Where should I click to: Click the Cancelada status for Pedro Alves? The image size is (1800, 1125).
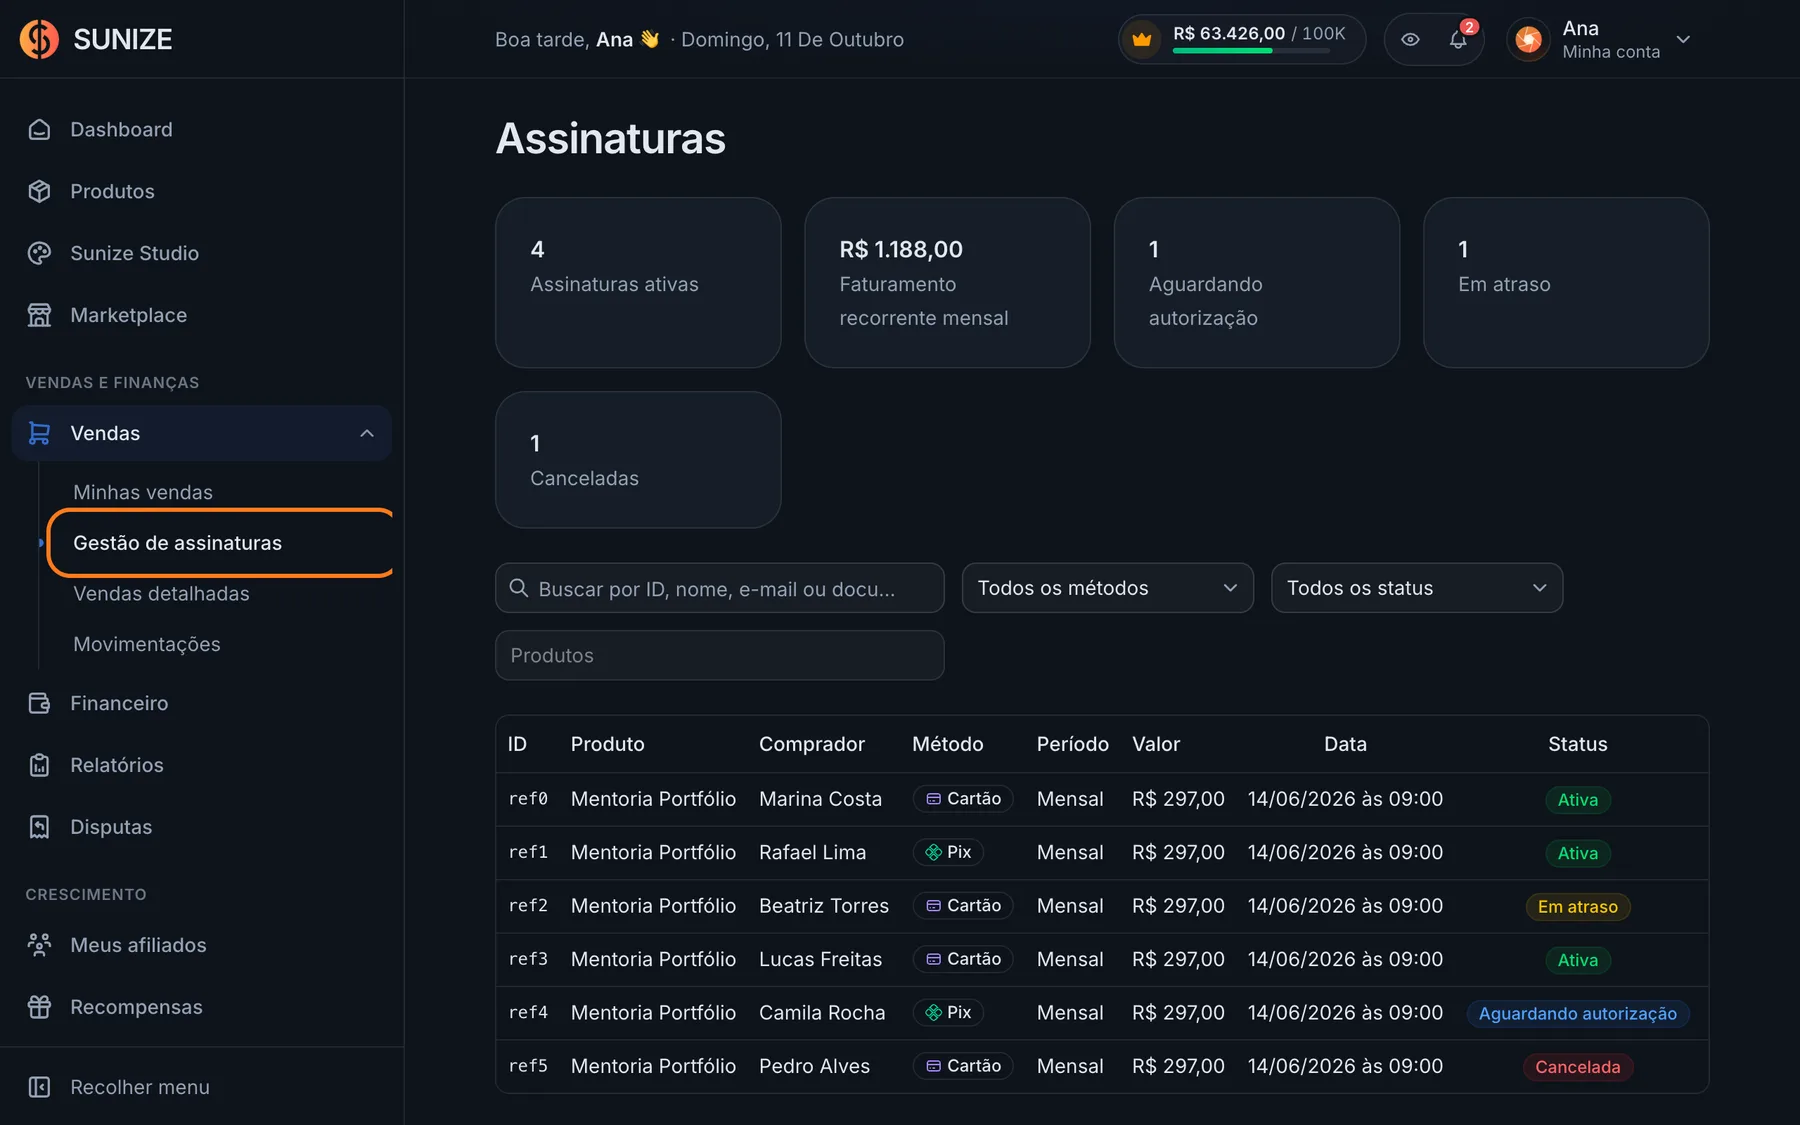tap(1578, 1067)
